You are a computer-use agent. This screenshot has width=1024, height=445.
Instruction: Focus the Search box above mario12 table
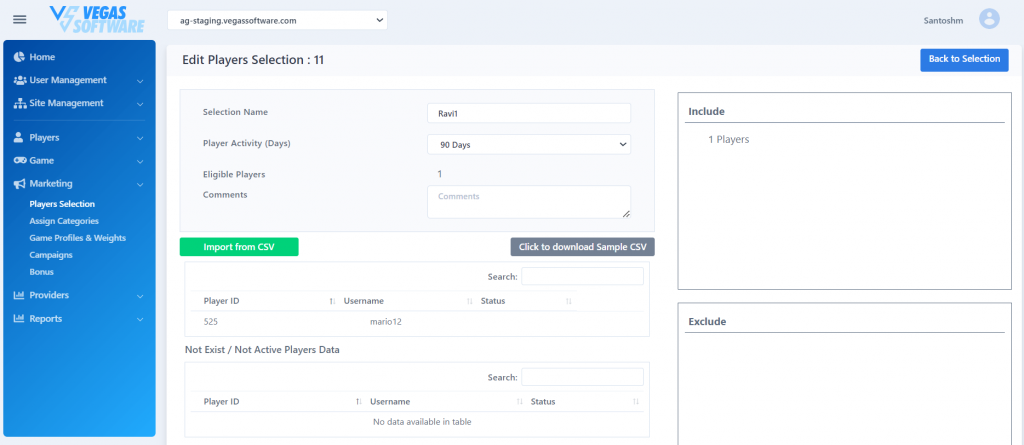[x=583, y=276]
